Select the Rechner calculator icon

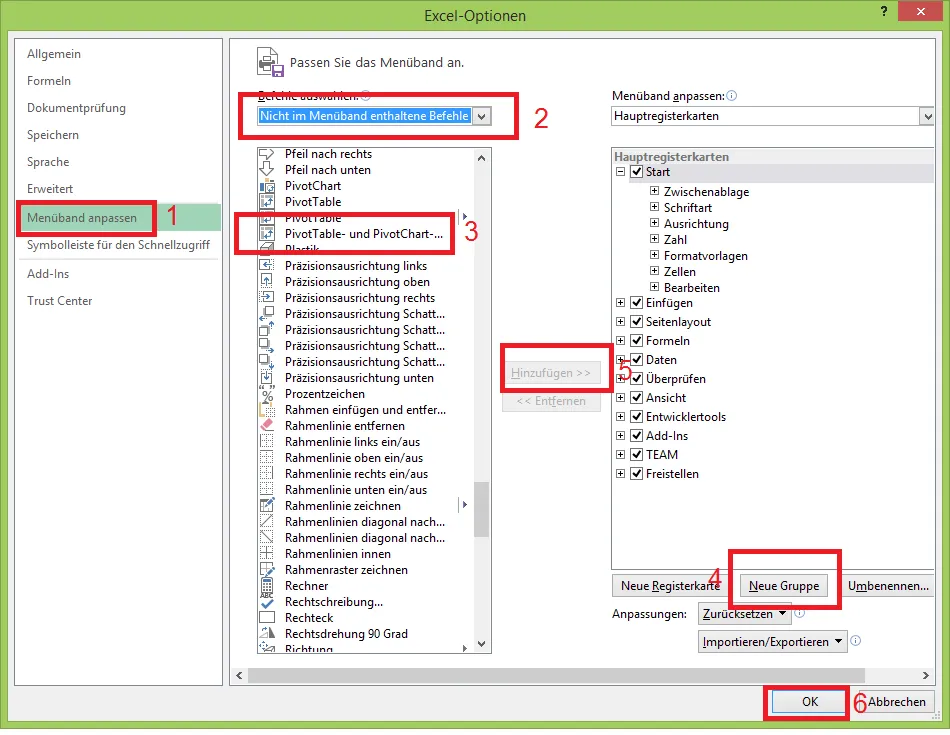[x=267, y=586]
